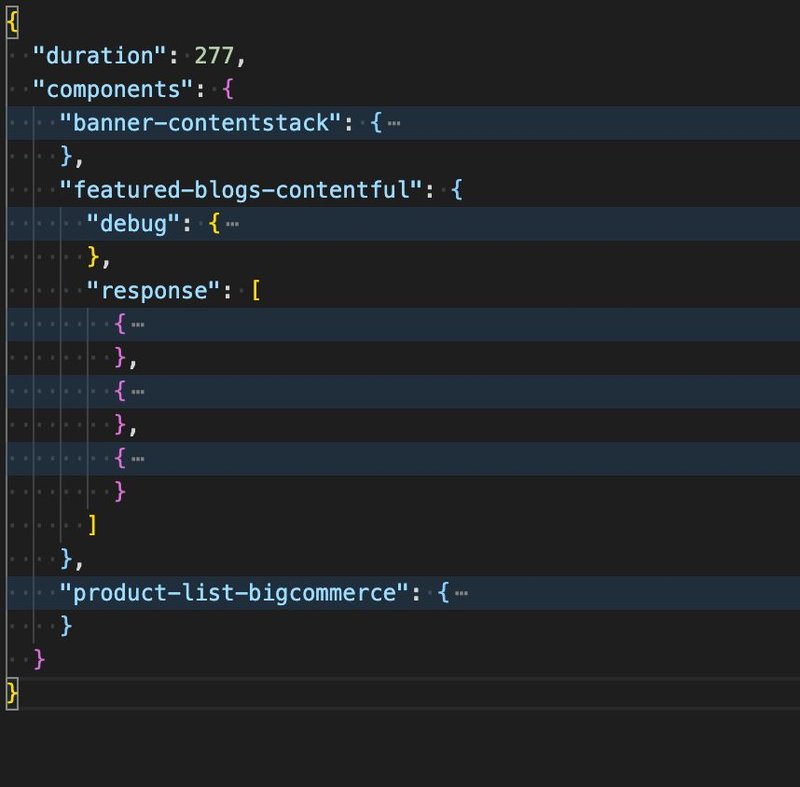Screen dimensions: 800x787
Task: Unfold the collapsed "debug" object ellipsis
Action: tap(232, 223)
